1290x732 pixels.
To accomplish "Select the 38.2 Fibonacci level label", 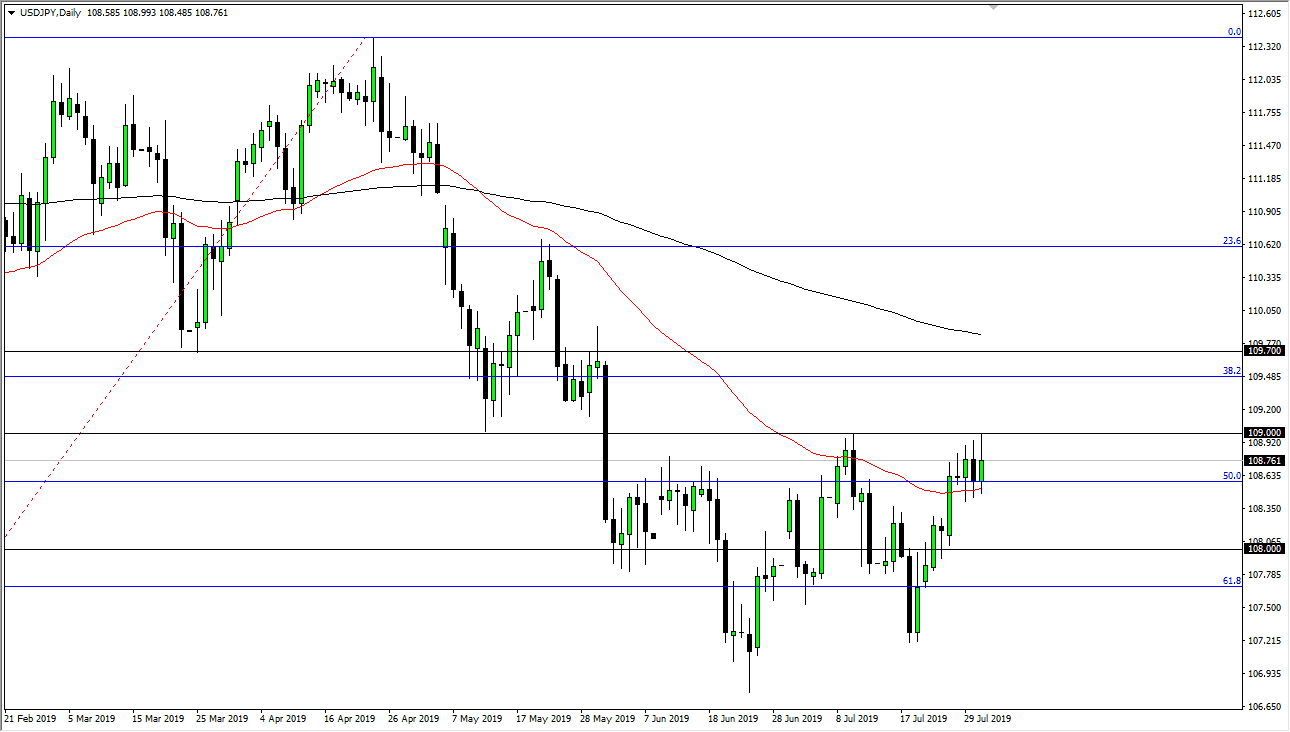I will click(1234, 372).
